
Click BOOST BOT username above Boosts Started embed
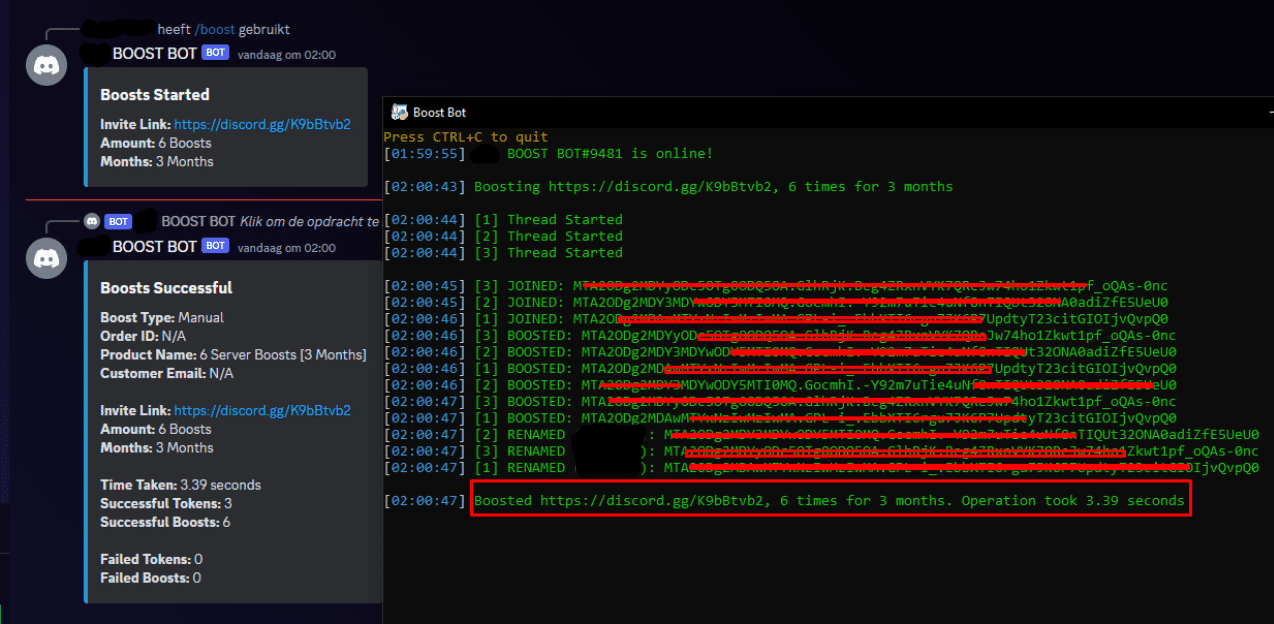(155, 53)
